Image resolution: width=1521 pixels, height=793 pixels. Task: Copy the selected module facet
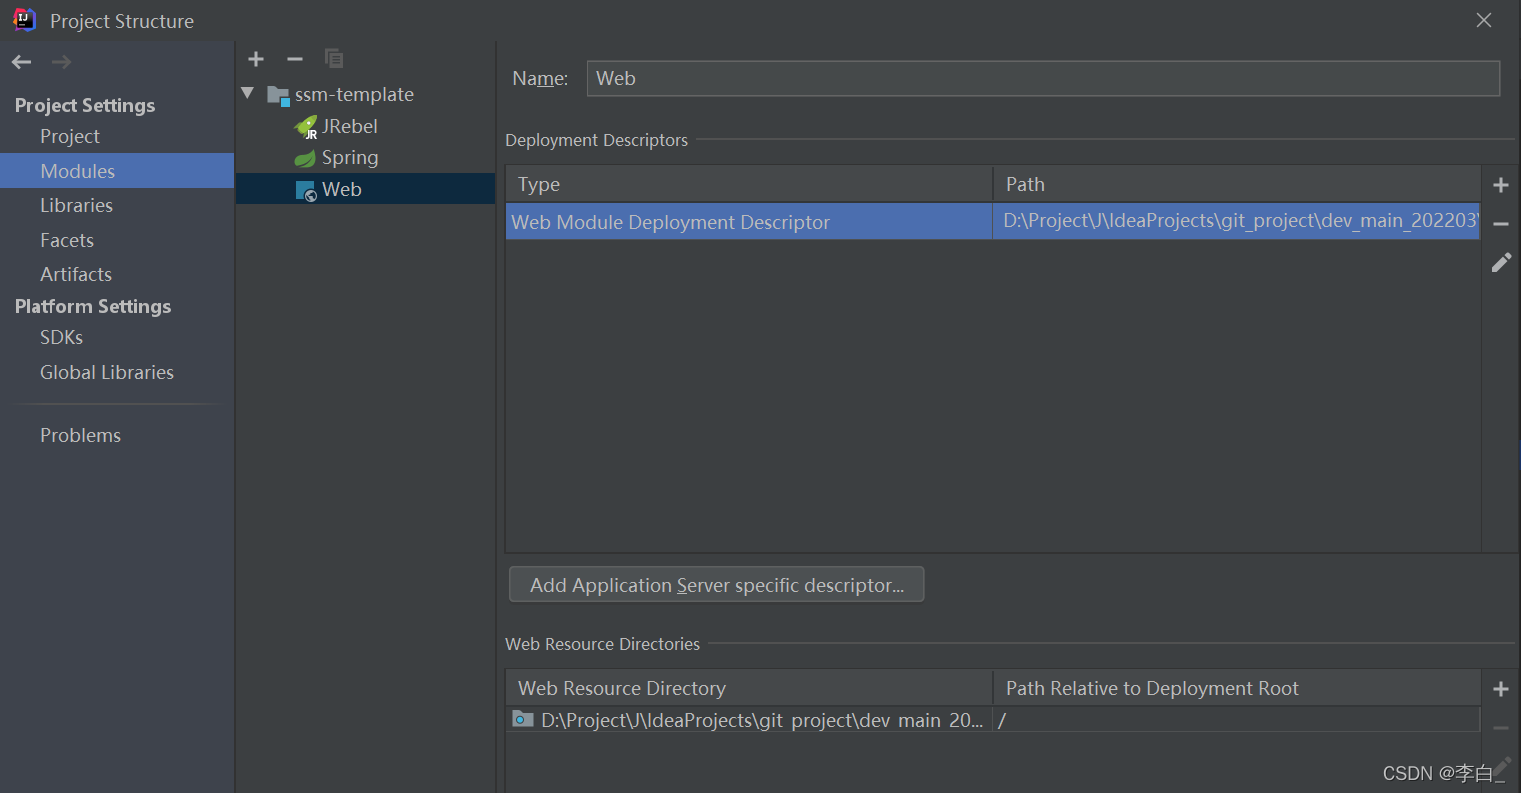[x=334, y=59]
